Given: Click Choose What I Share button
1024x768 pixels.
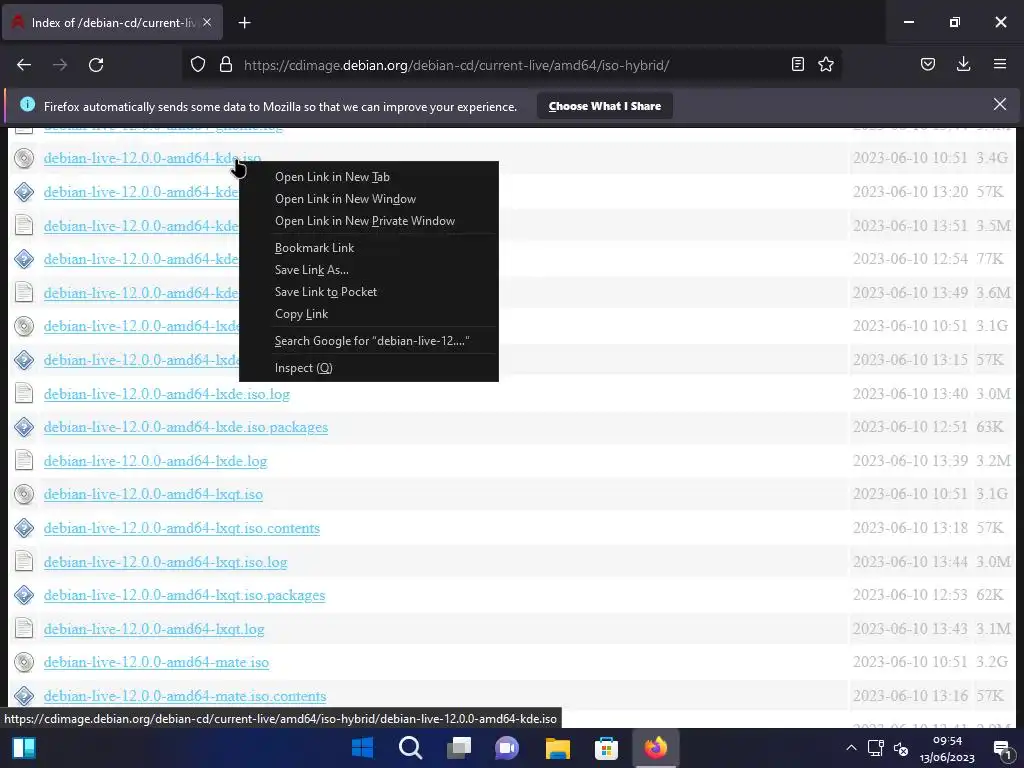Looking at the screenshot, I should pos(605,106).
